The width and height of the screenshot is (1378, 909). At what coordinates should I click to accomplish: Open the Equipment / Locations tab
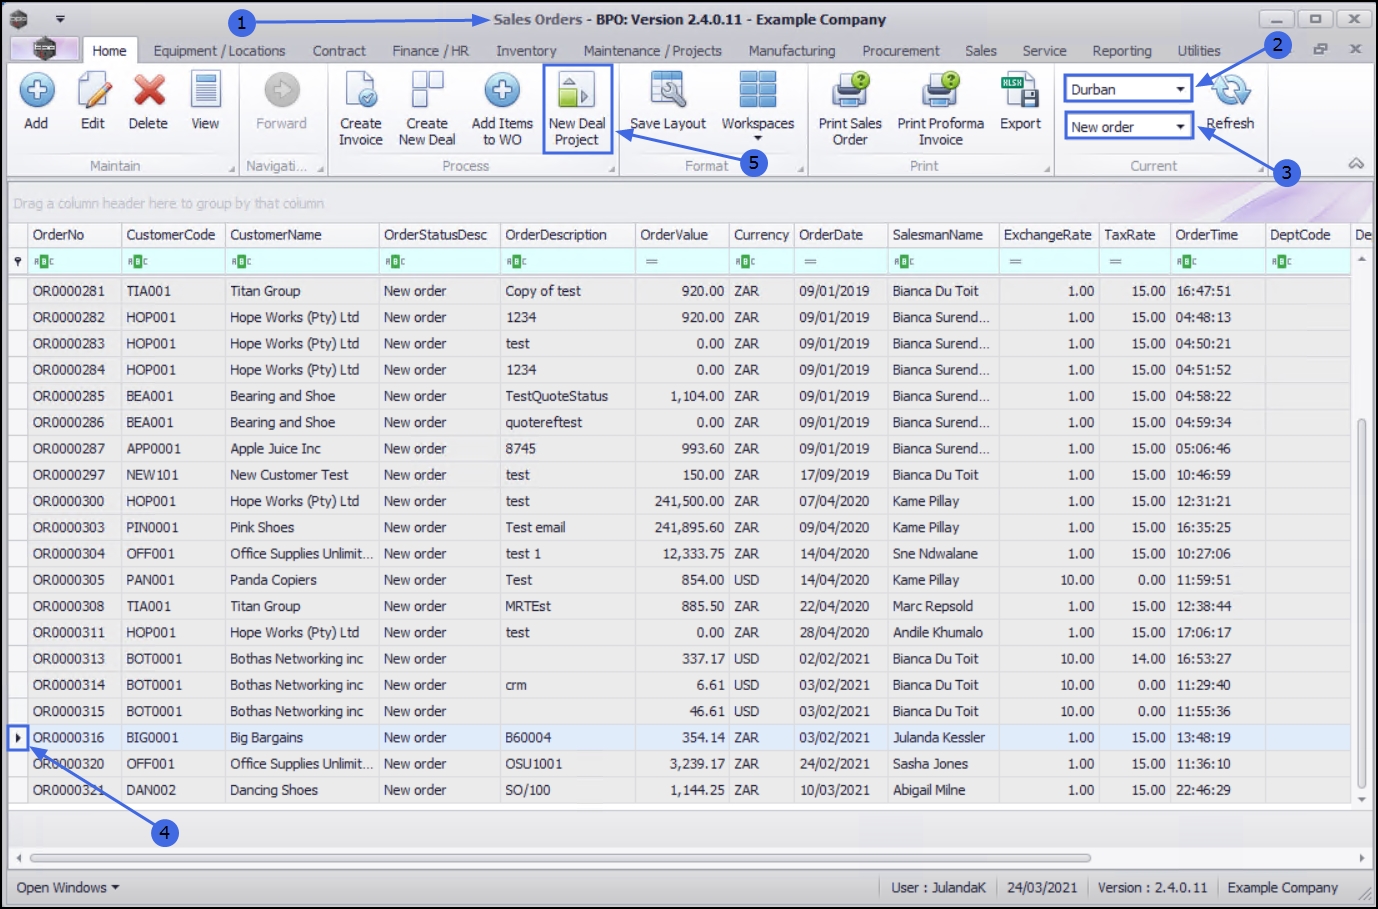(219, 50)
